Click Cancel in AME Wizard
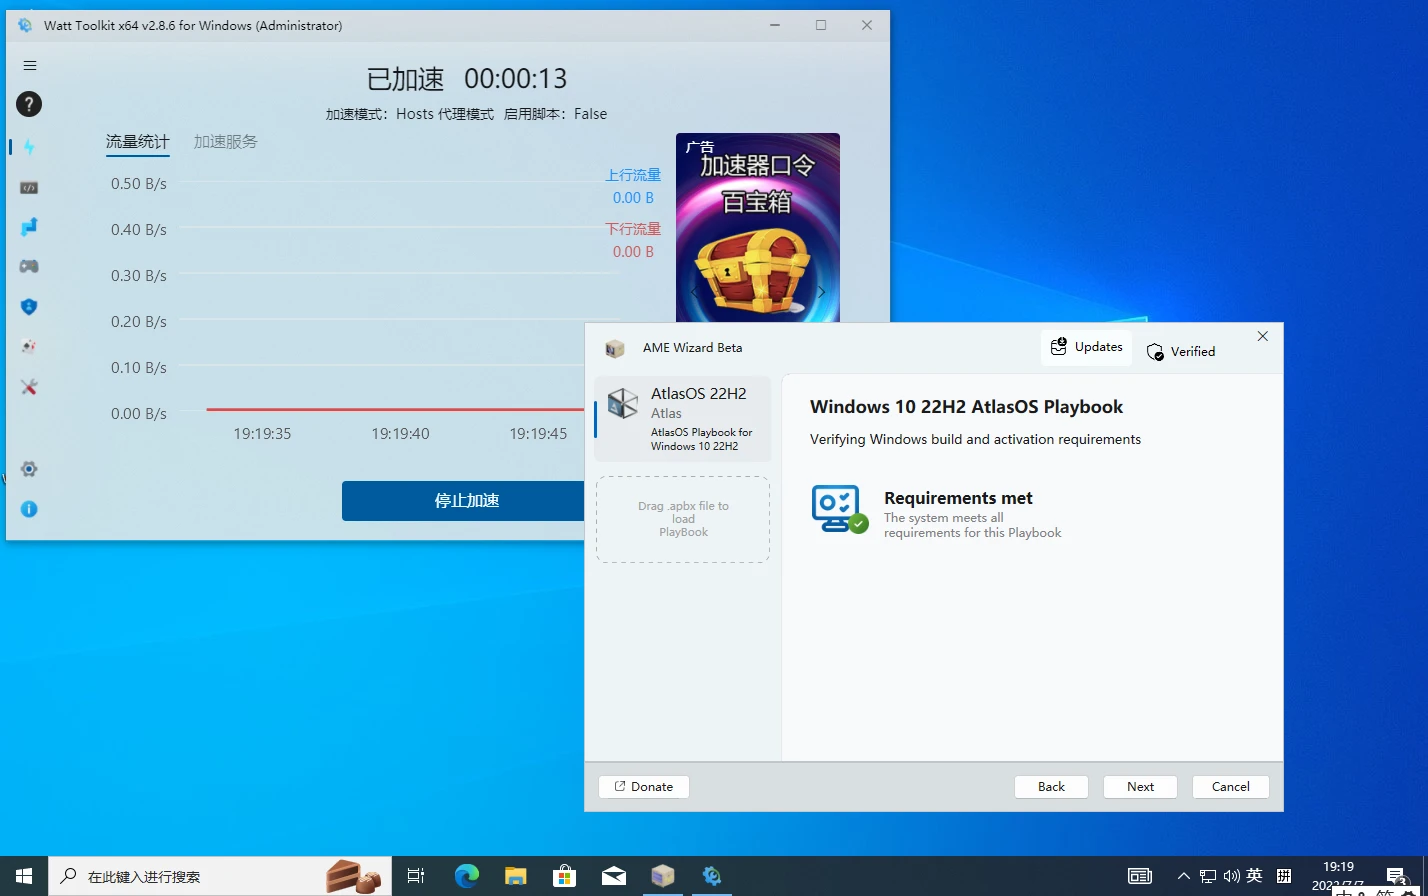The height and width of the screenshot is (896, 1428). coord(1230,787)
